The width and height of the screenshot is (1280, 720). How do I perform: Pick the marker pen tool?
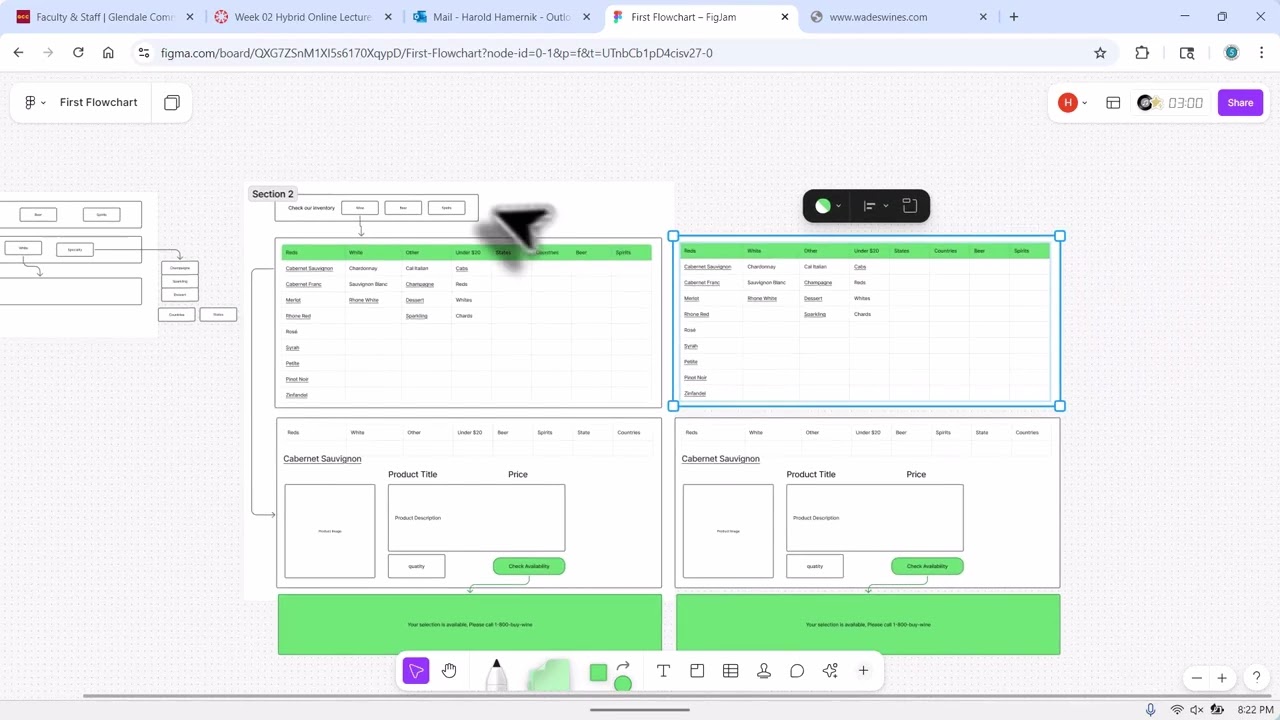point(496,675)
